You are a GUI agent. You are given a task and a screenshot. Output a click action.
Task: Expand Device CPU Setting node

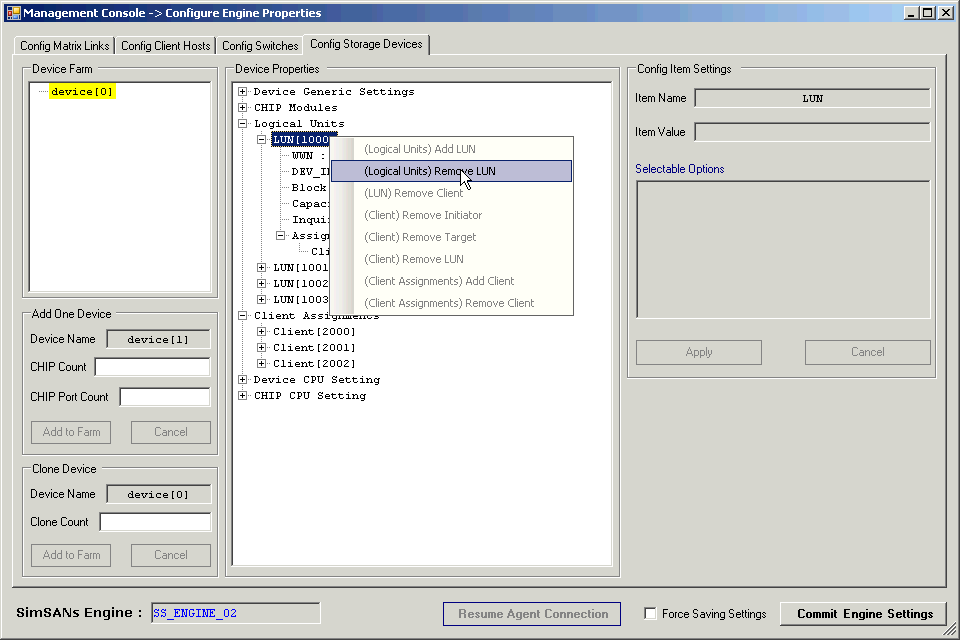(242, 380)
